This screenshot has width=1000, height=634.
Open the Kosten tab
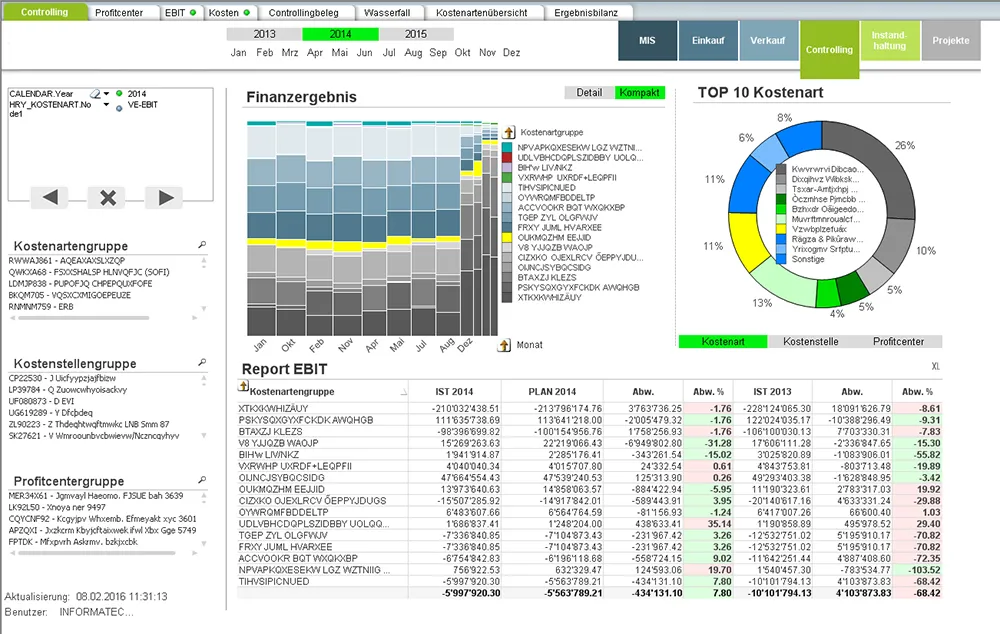pos(229,13)
